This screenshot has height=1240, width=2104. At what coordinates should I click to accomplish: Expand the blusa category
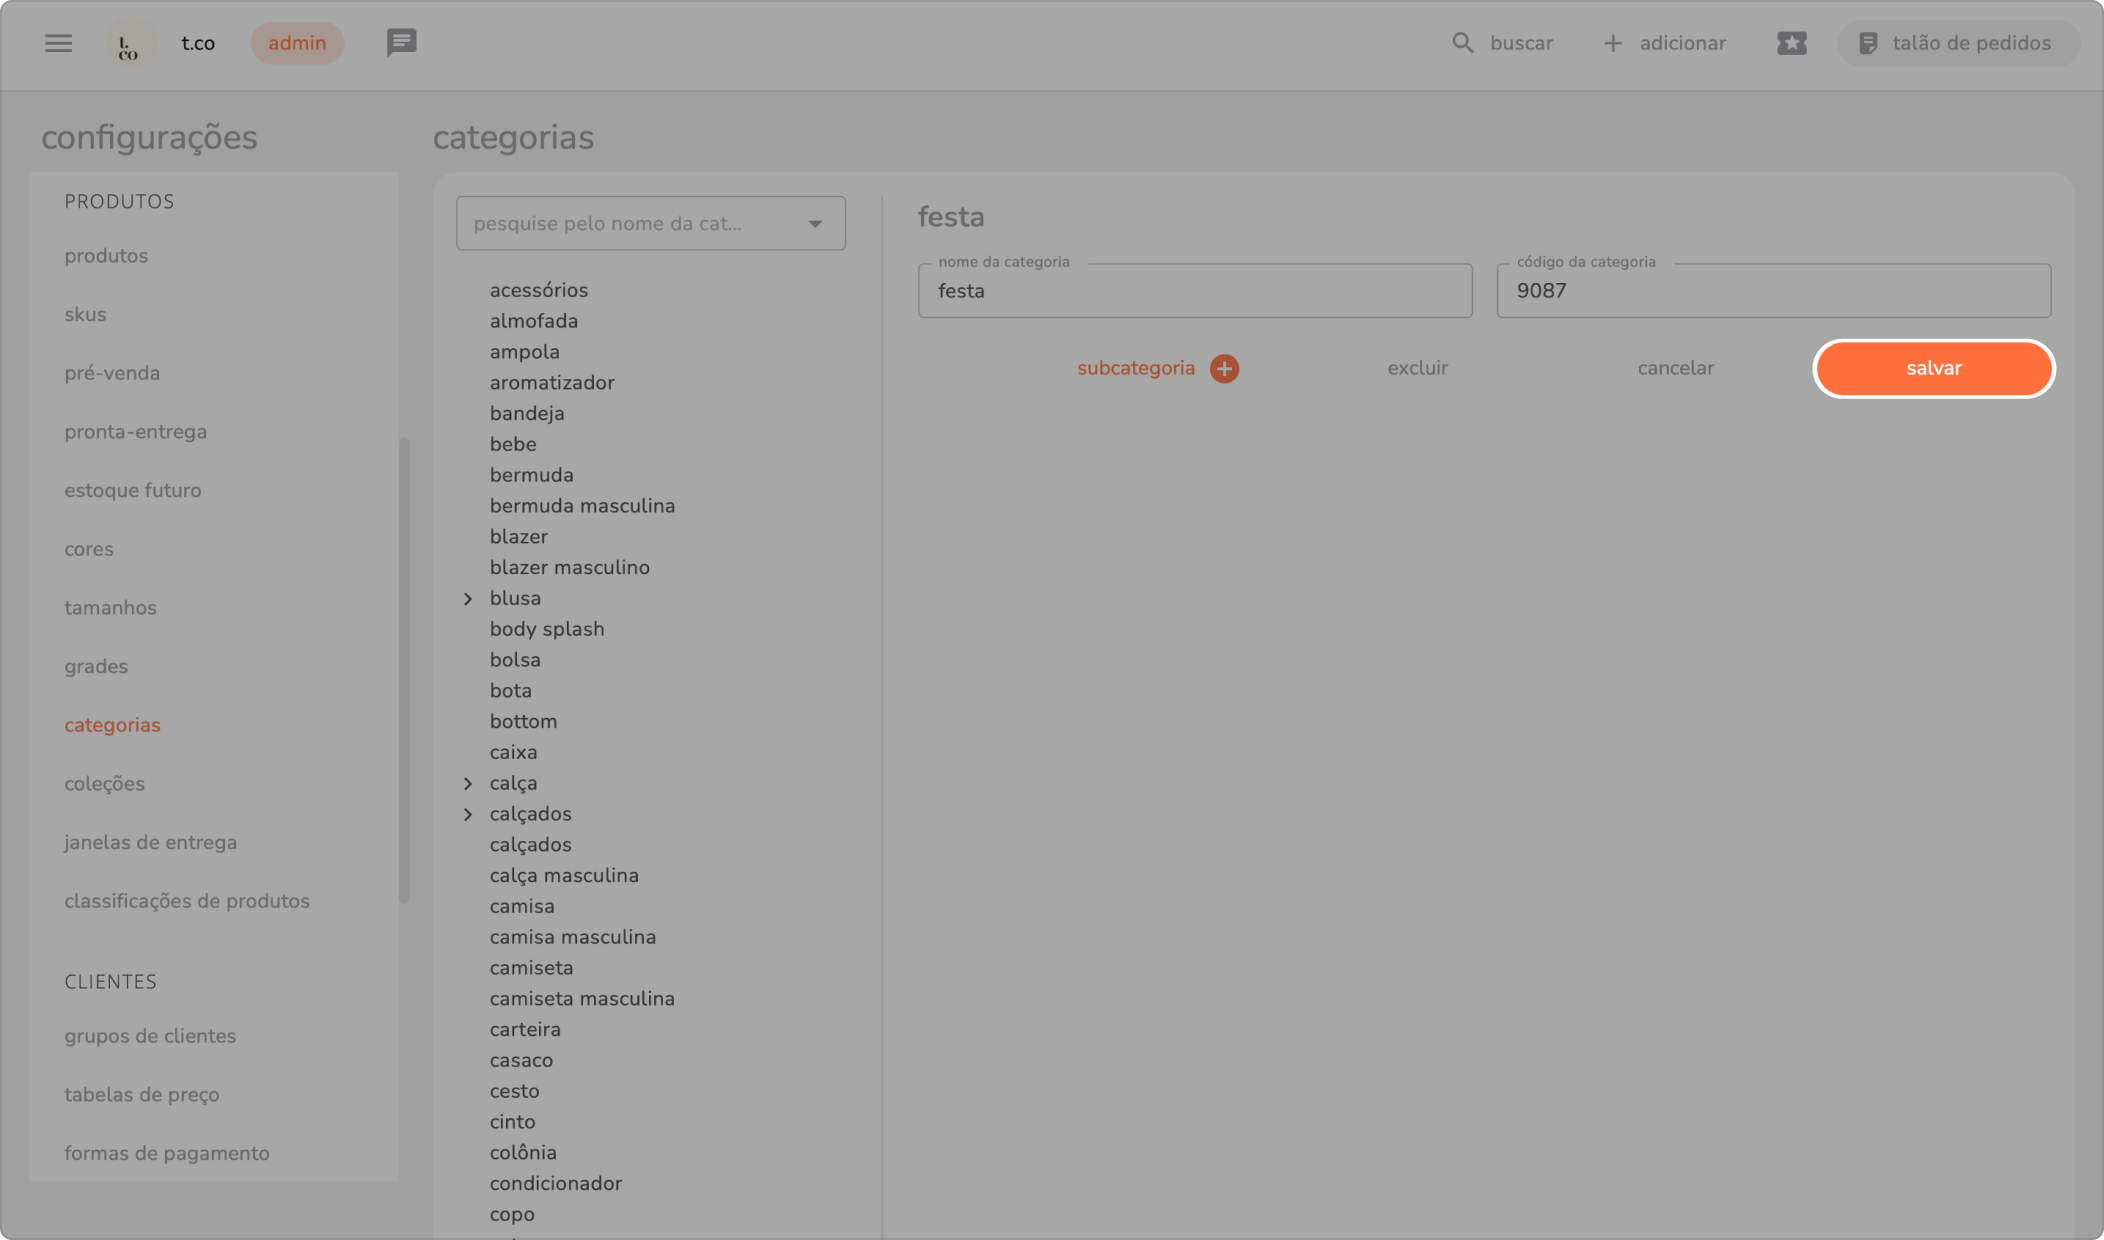tap(468, 598)
